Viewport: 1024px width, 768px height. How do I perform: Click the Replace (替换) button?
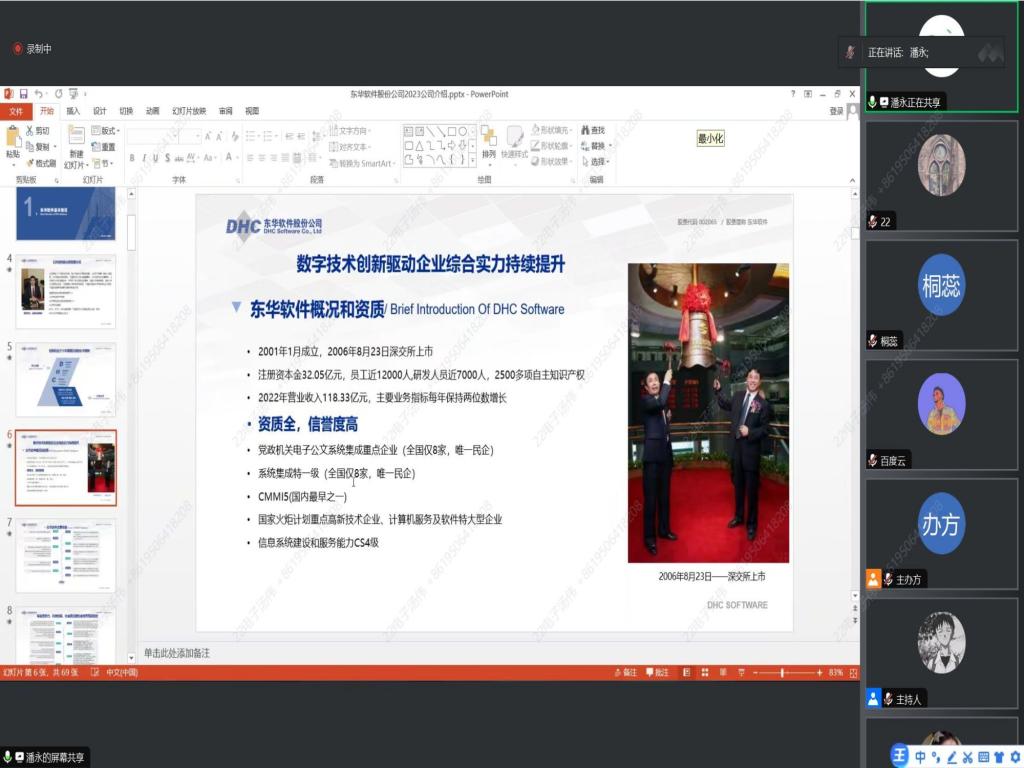click(x=595, y=146)
